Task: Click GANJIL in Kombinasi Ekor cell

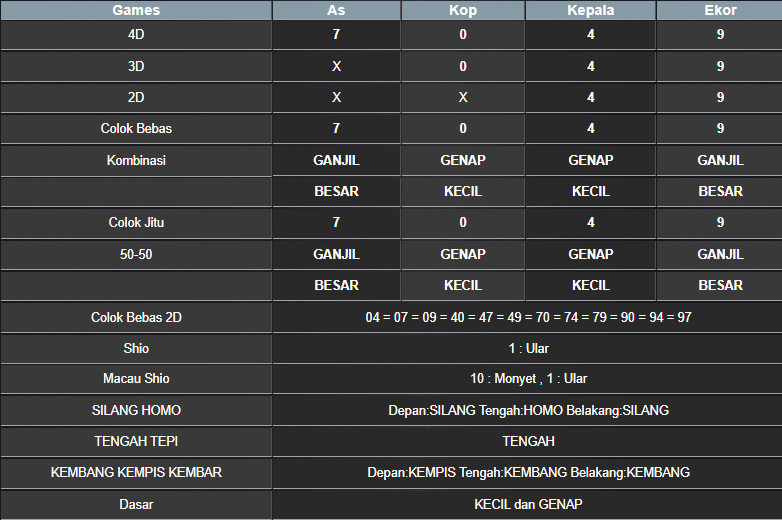Action: (x=720, y=161)
